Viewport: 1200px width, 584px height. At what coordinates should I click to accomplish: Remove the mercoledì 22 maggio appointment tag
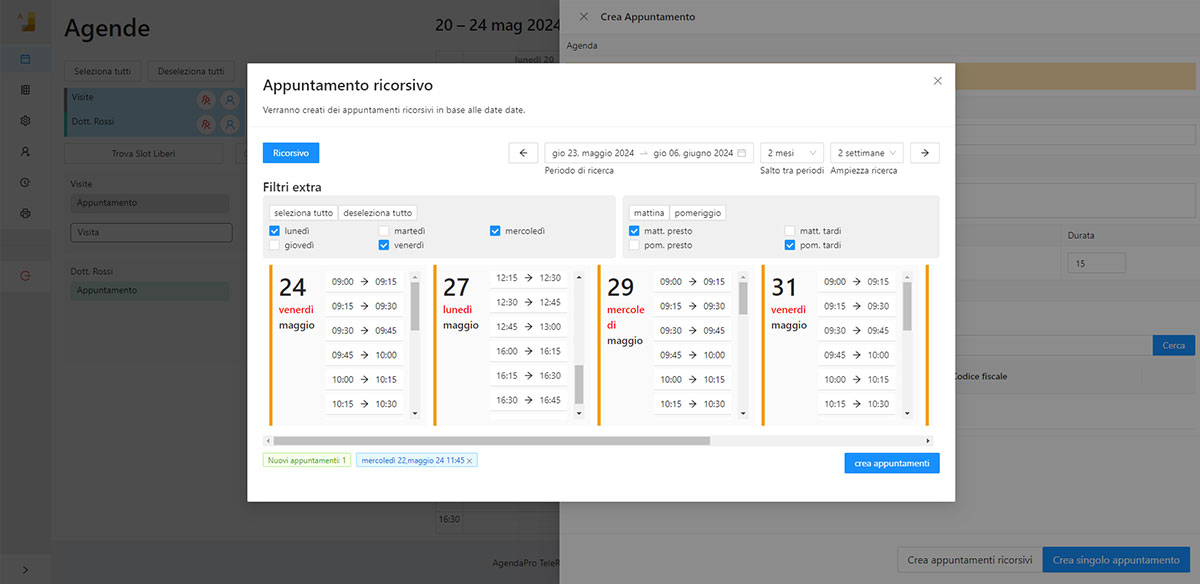pyautogui.click(x=470, y=460)
